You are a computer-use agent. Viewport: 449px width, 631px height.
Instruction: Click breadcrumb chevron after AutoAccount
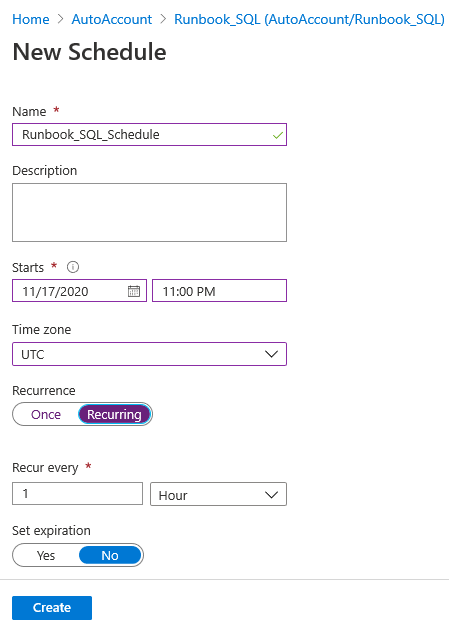click(x=163, y=19)
